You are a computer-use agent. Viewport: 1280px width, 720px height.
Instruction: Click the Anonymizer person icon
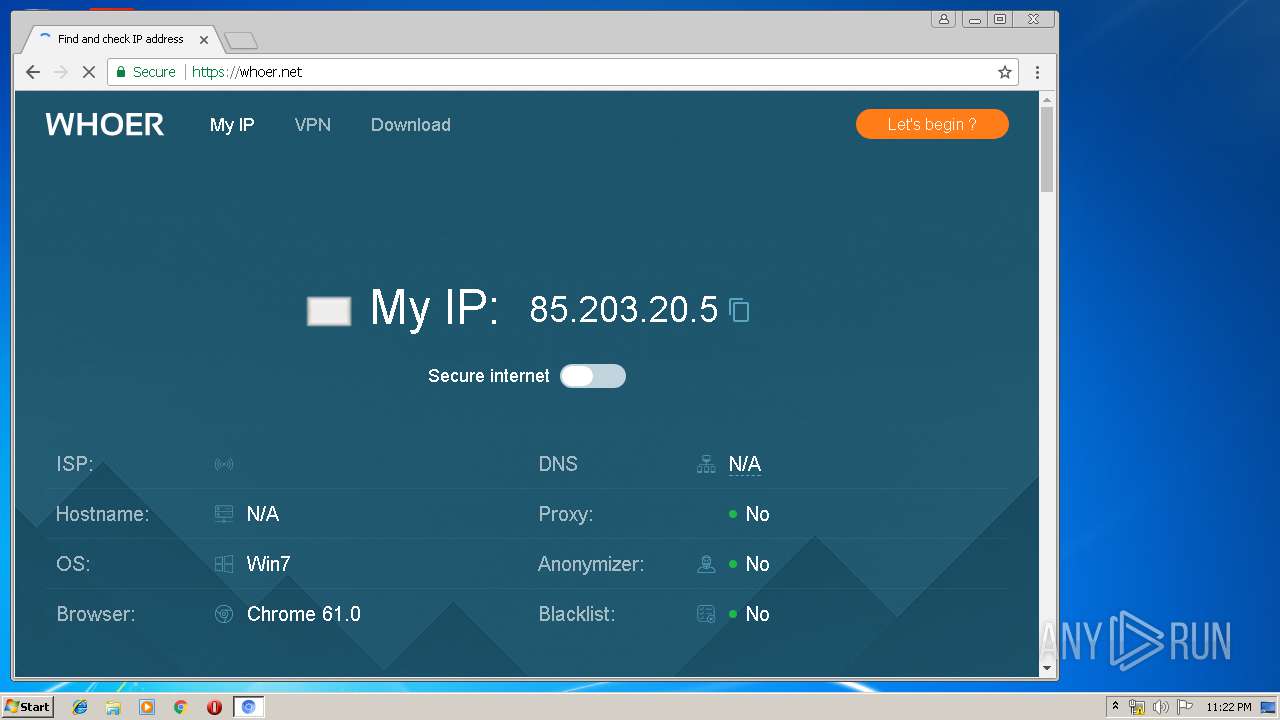click(706, 564)
